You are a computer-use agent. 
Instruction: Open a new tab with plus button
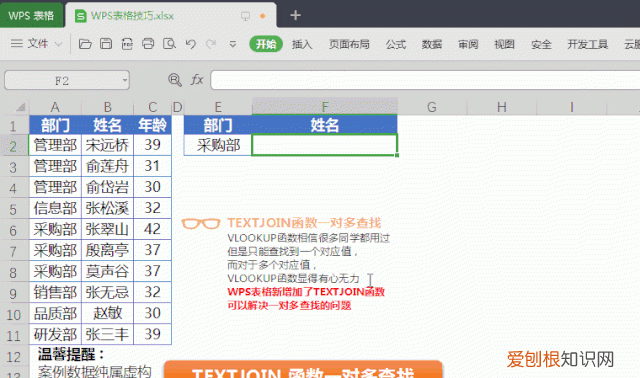(x=295, y=16)
